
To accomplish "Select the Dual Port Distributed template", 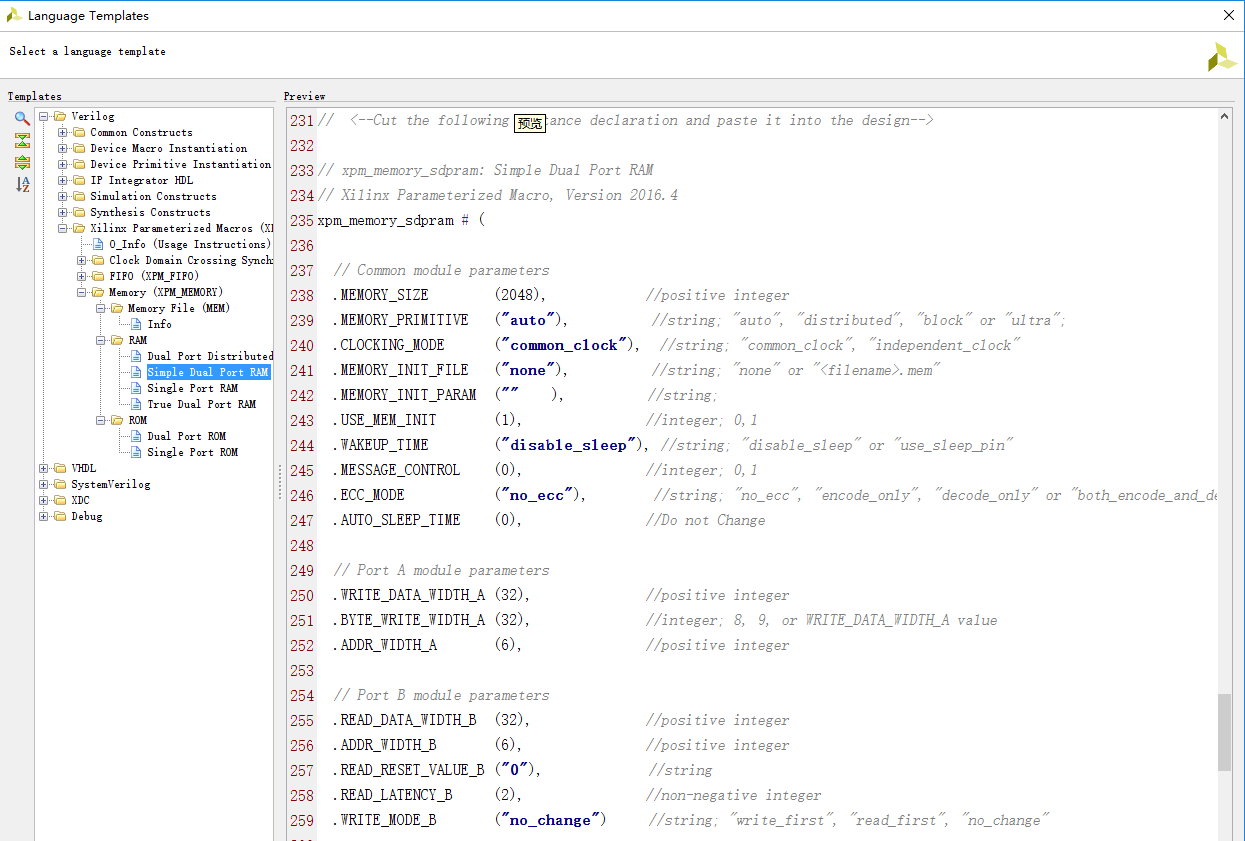I will pos(210,356).
